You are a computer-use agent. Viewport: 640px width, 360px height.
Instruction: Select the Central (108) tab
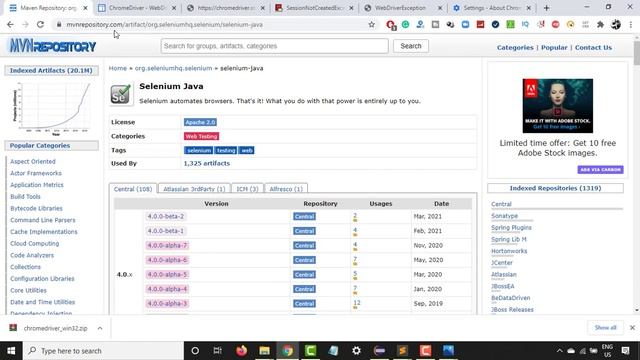point(133,189)
